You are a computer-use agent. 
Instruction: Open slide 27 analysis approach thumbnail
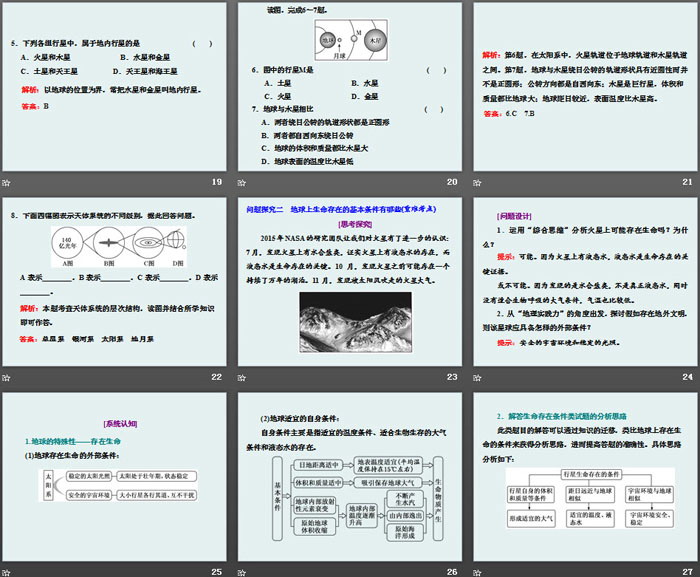(585, 477)
